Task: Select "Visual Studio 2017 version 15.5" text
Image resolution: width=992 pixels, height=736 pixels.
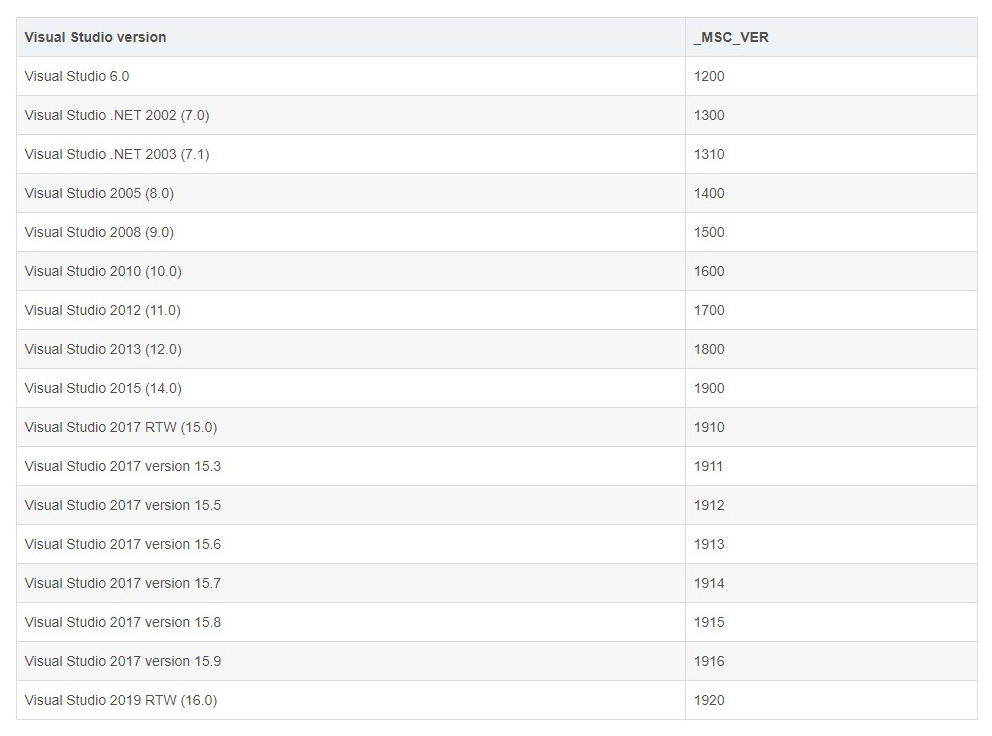Action: [123, 505]
